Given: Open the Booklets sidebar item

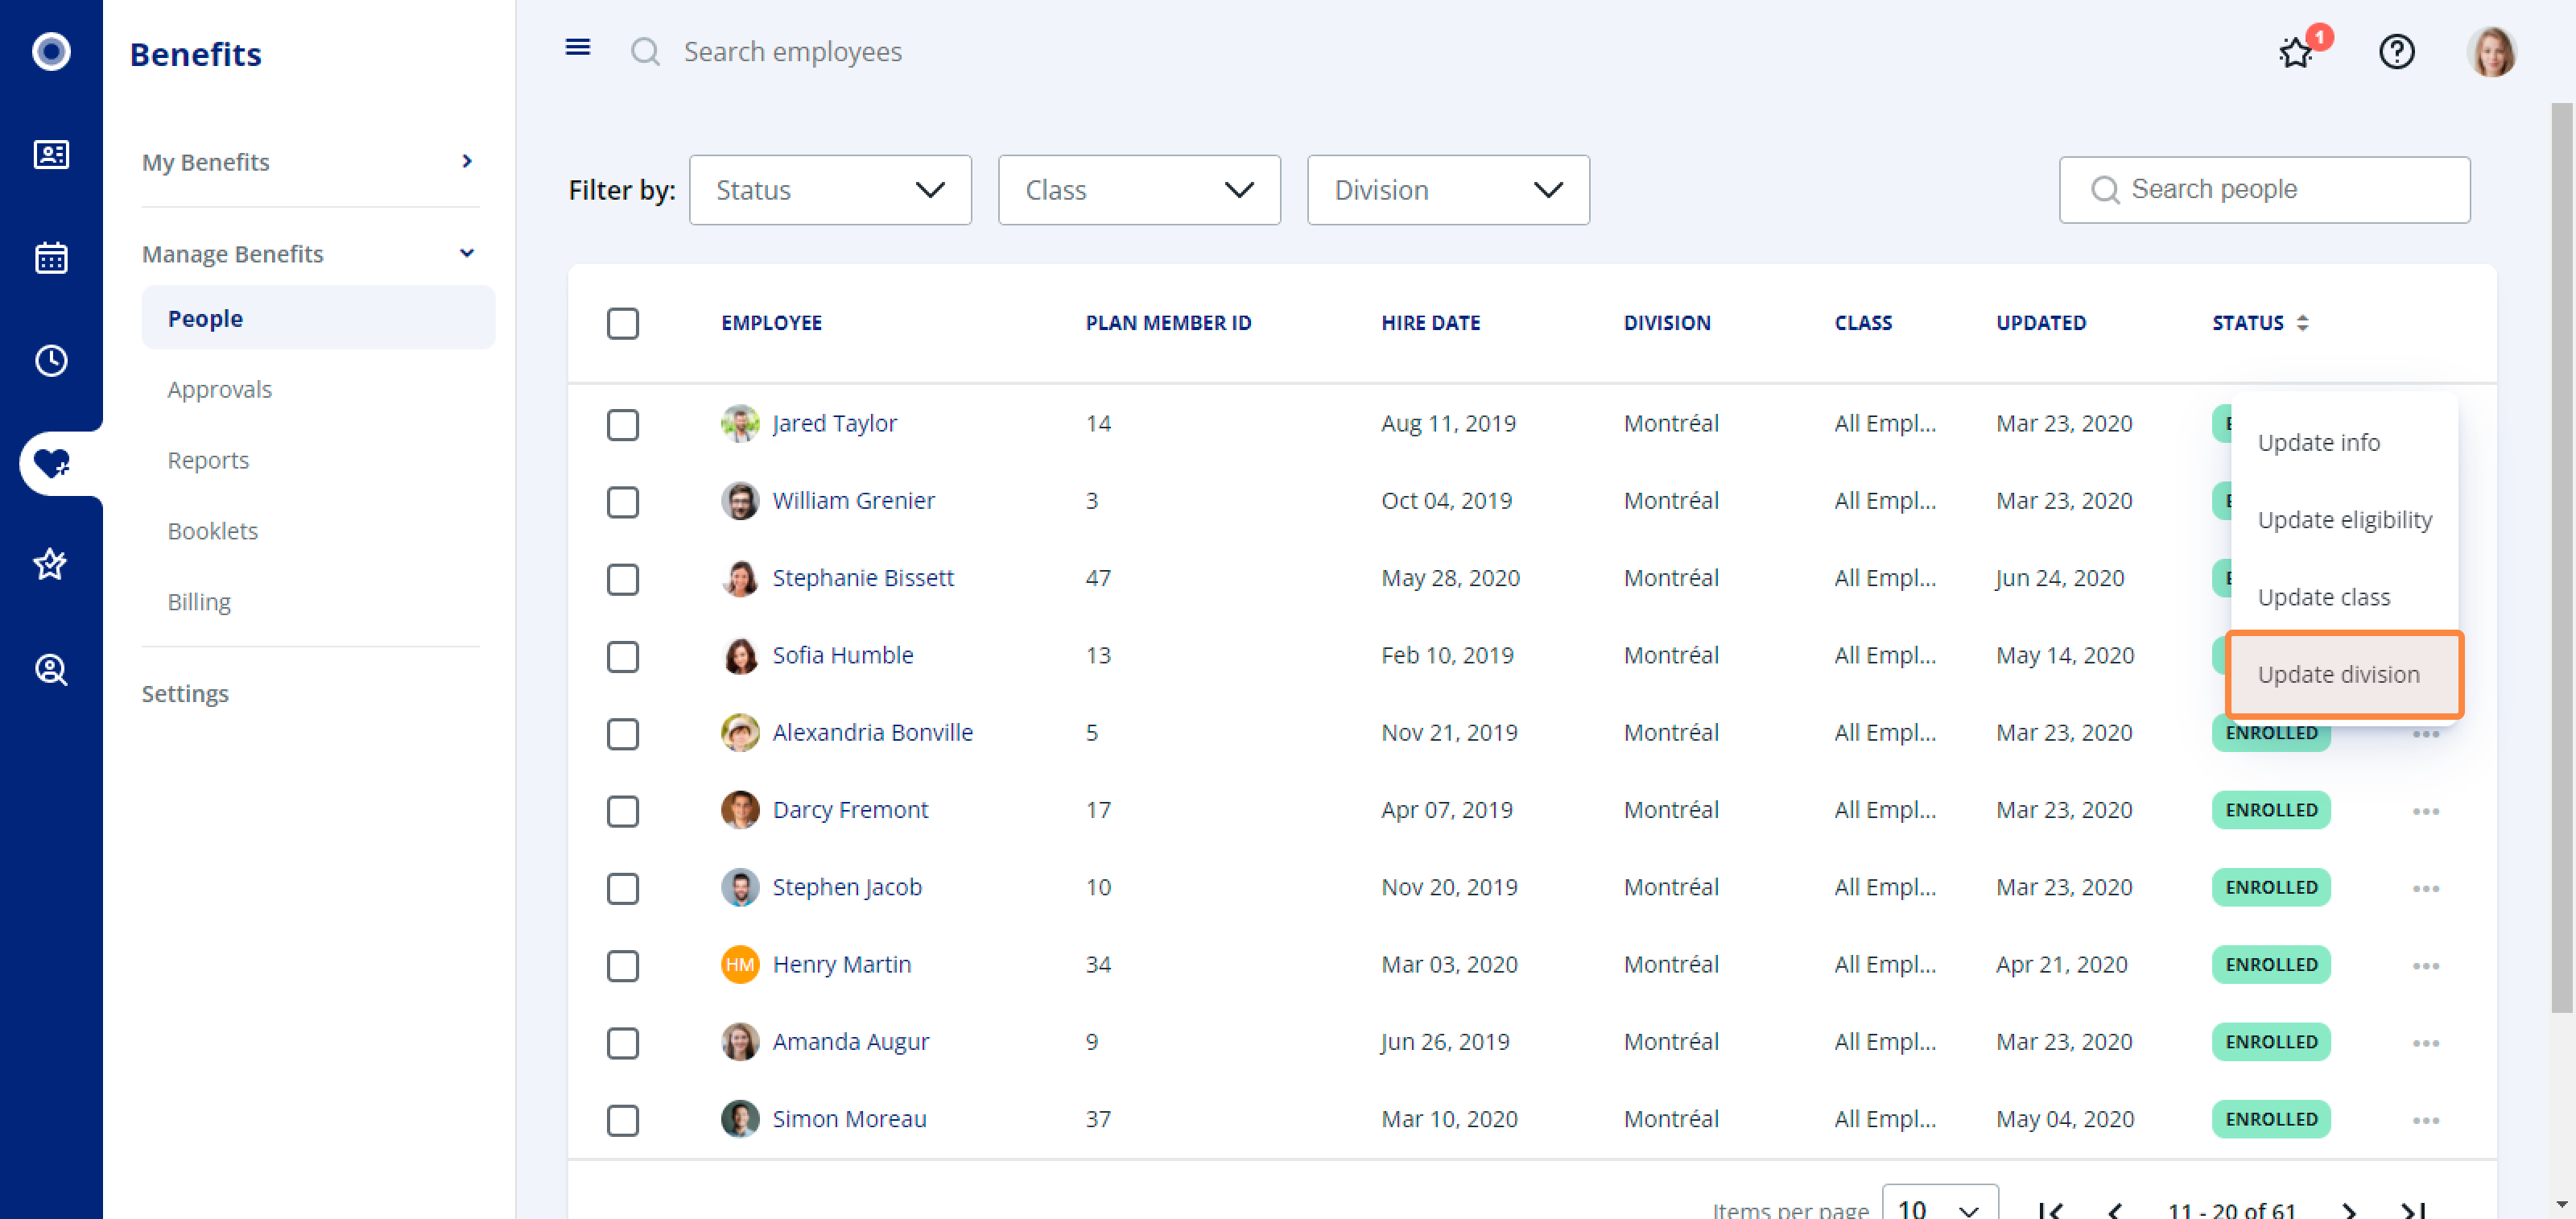Looking at the screenshot, I should (213, 531).
